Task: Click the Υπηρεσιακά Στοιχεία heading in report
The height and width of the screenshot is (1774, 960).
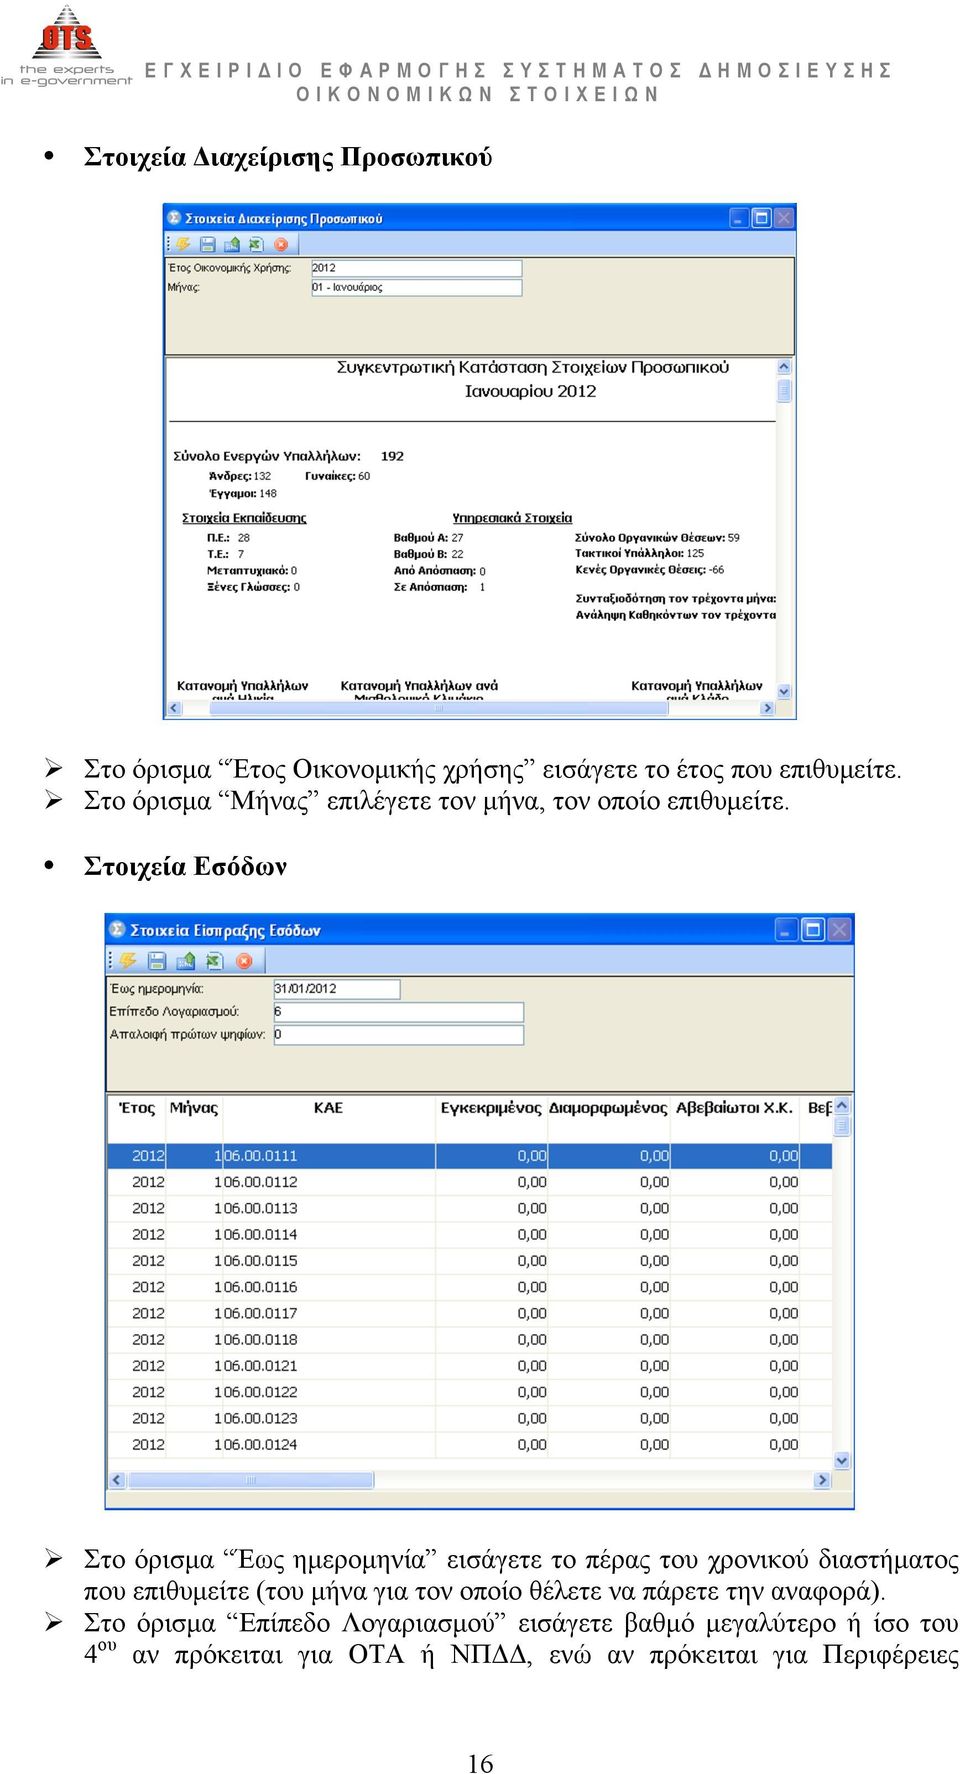Action: [x=512, y=518]
